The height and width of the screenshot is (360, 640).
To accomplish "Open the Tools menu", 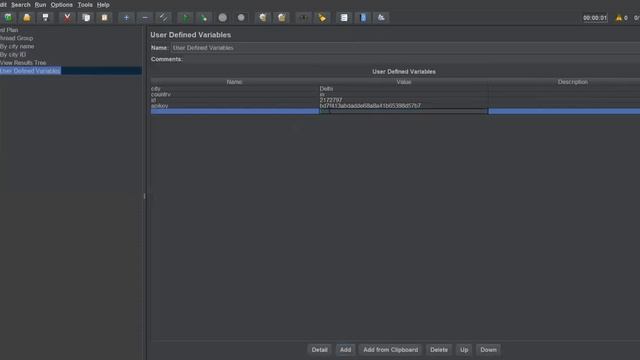I will [x=85, y=5].
